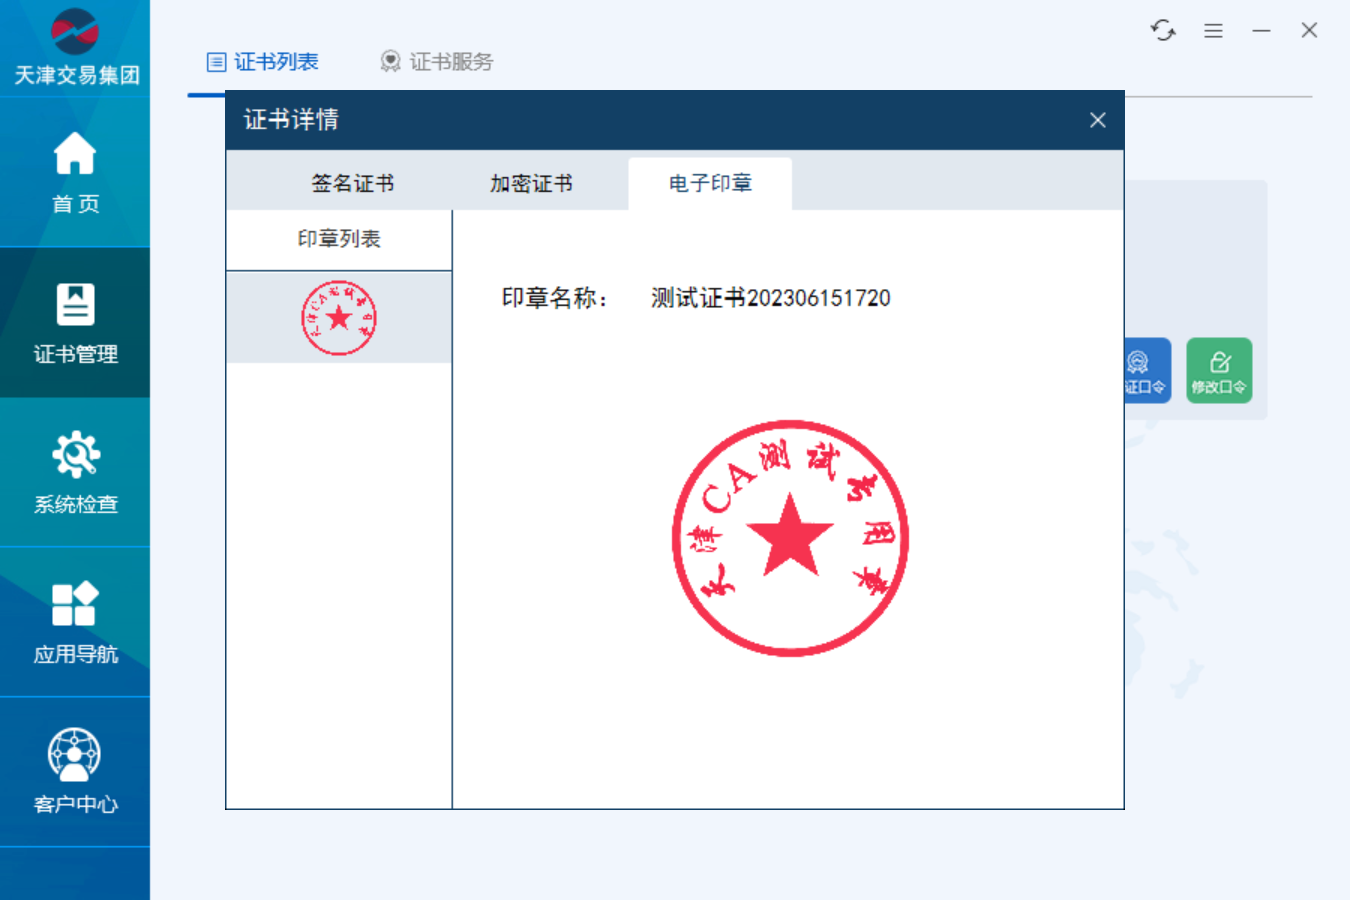
Task: Open the 证书列表 tab
Action: click(x=263, y=62)
